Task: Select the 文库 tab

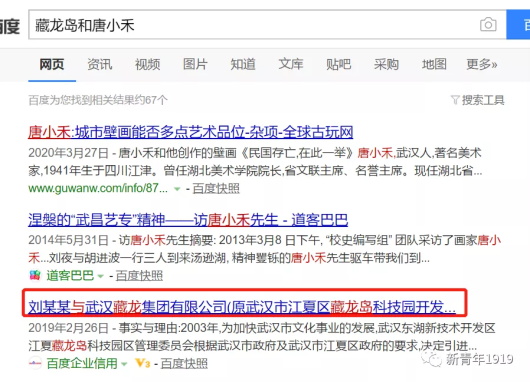Action: (291, 64)
